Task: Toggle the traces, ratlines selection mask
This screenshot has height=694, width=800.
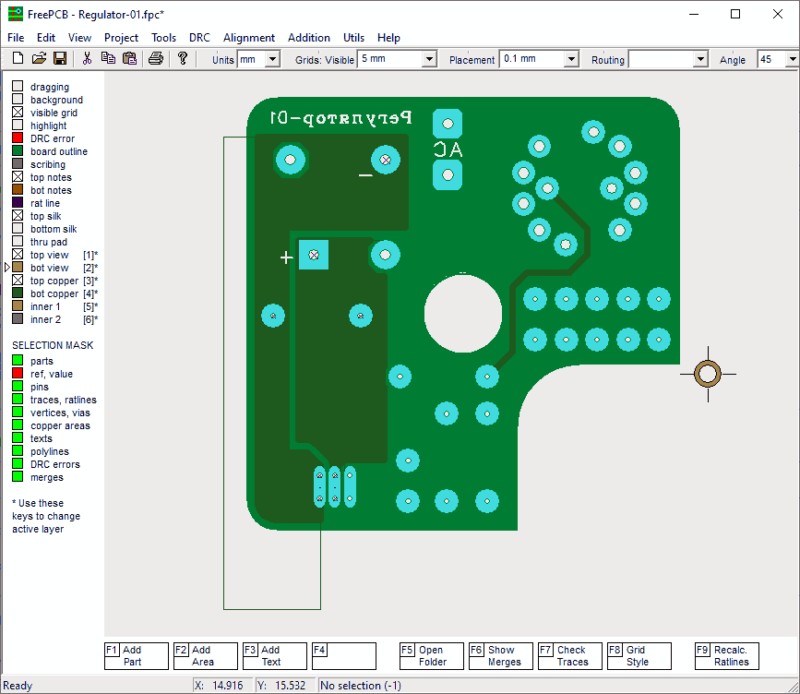Action: [18, 399]
